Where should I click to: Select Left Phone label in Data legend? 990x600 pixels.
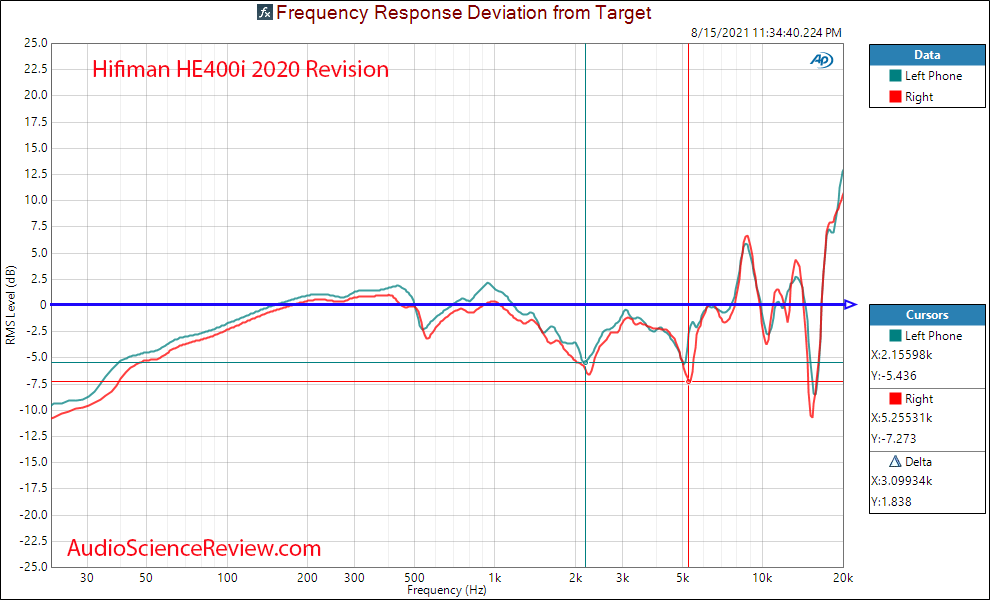click(x=933, y=76)
